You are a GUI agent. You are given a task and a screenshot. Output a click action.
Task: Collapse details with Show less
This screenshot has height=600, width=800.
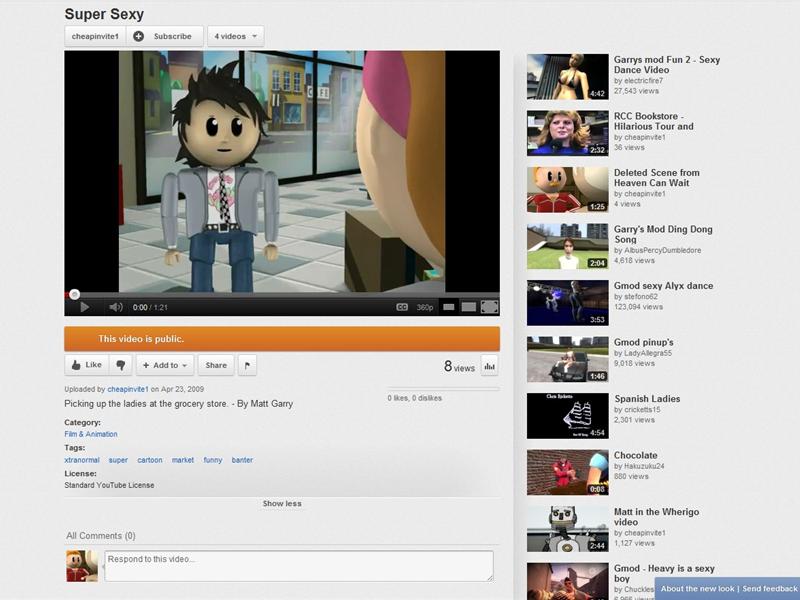click(x=281, y=503)
